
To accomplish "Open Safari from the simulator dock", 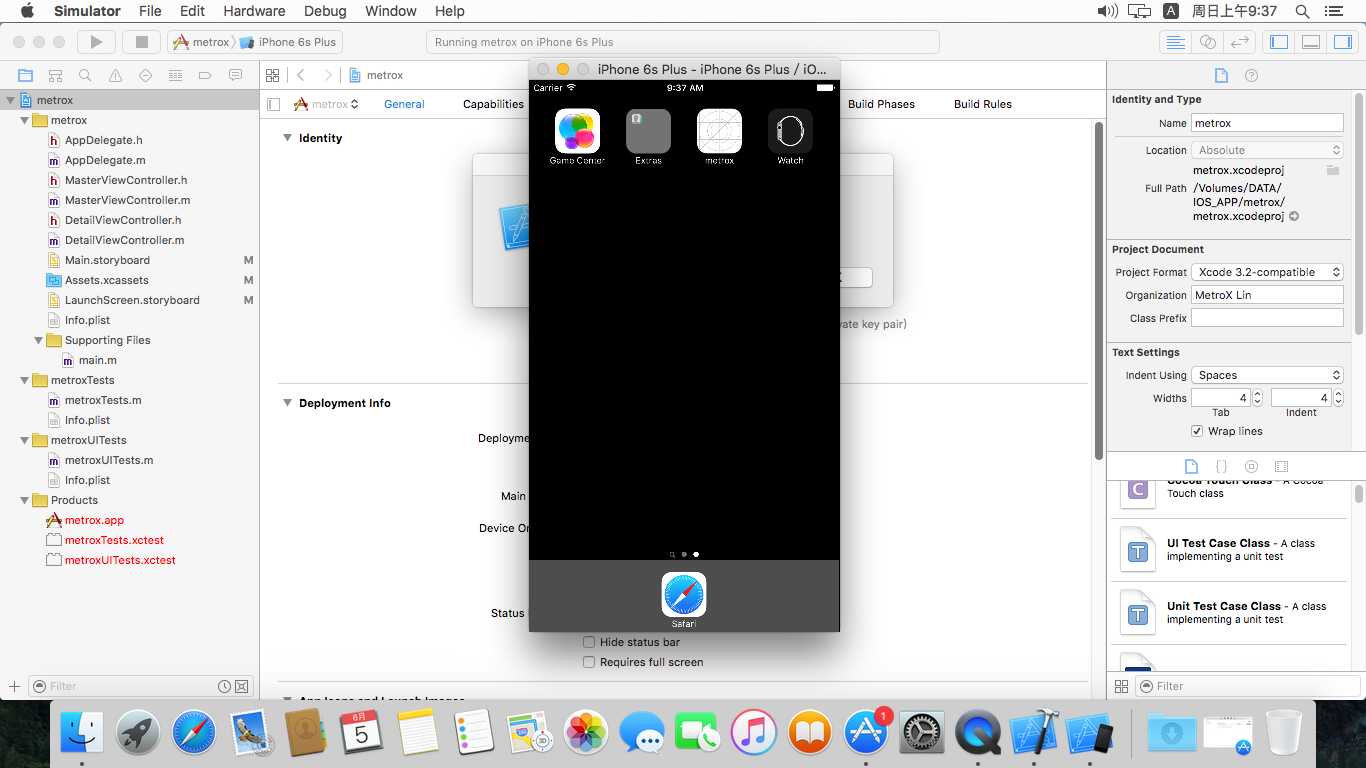I will (684, 599).
